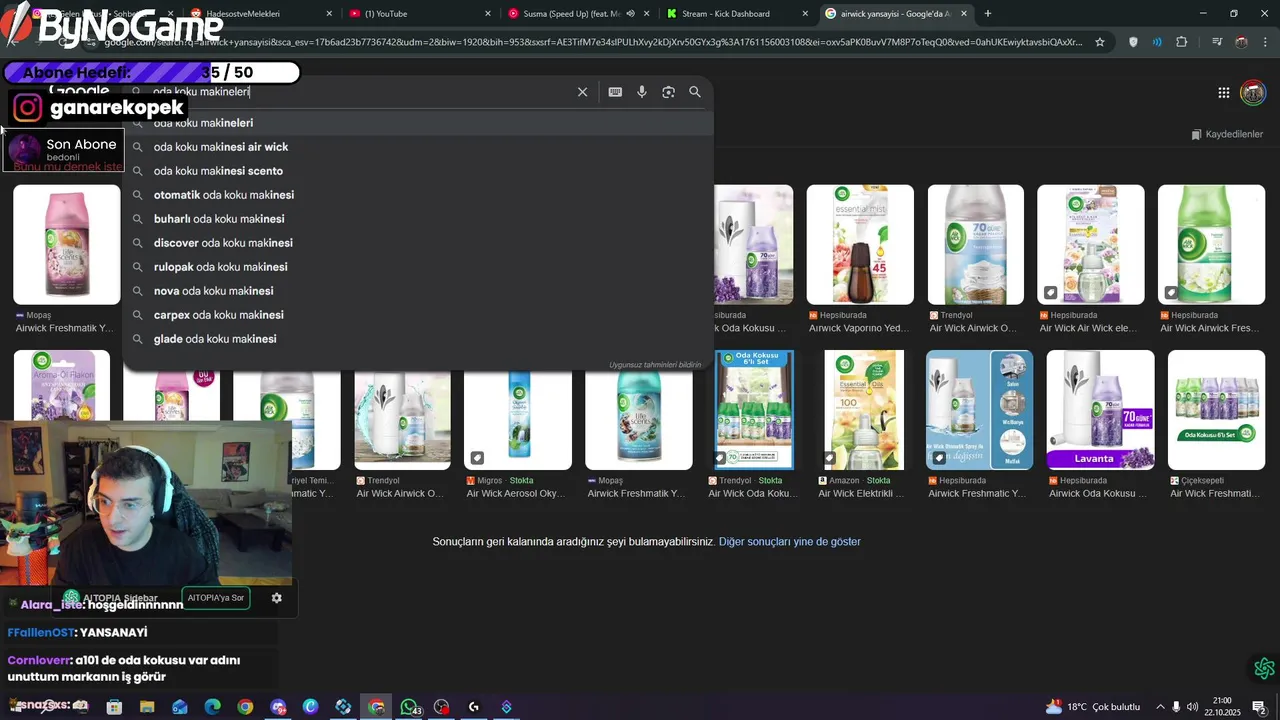1280x720 pixels.
Task: Click the magnifier search submit icon
Action: [x=695, y=92]
